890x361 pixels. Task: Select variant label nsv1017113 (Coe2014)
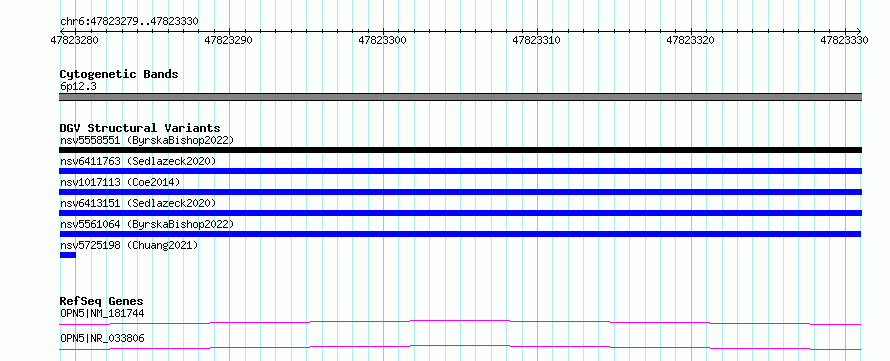(x=120, y=182)
